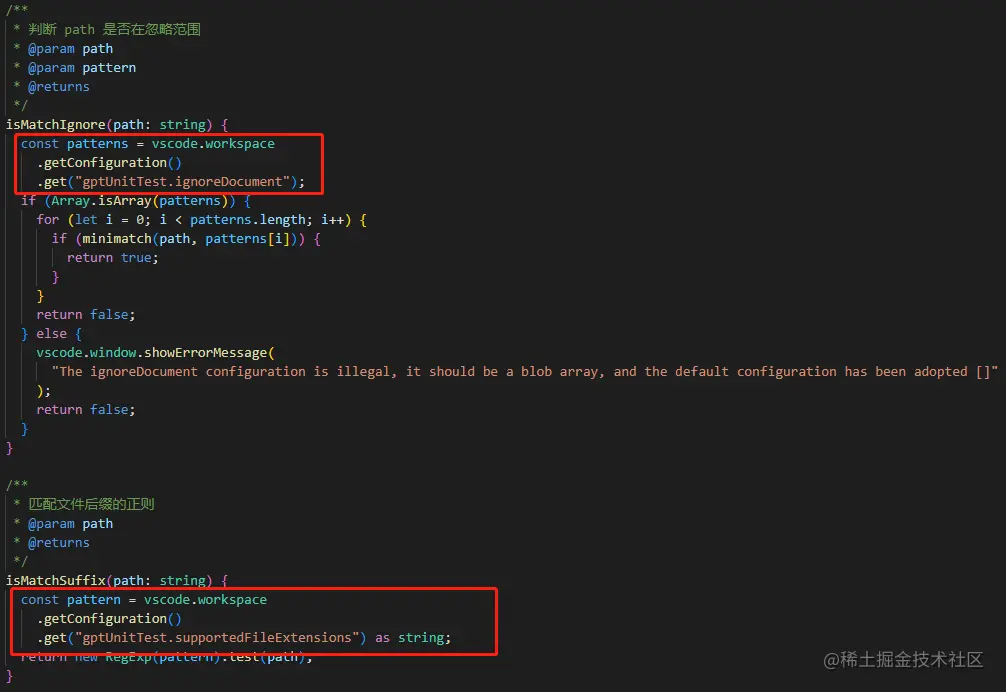Click 'vscode.workspace' on the const patterns line

[x=213, y=144]
